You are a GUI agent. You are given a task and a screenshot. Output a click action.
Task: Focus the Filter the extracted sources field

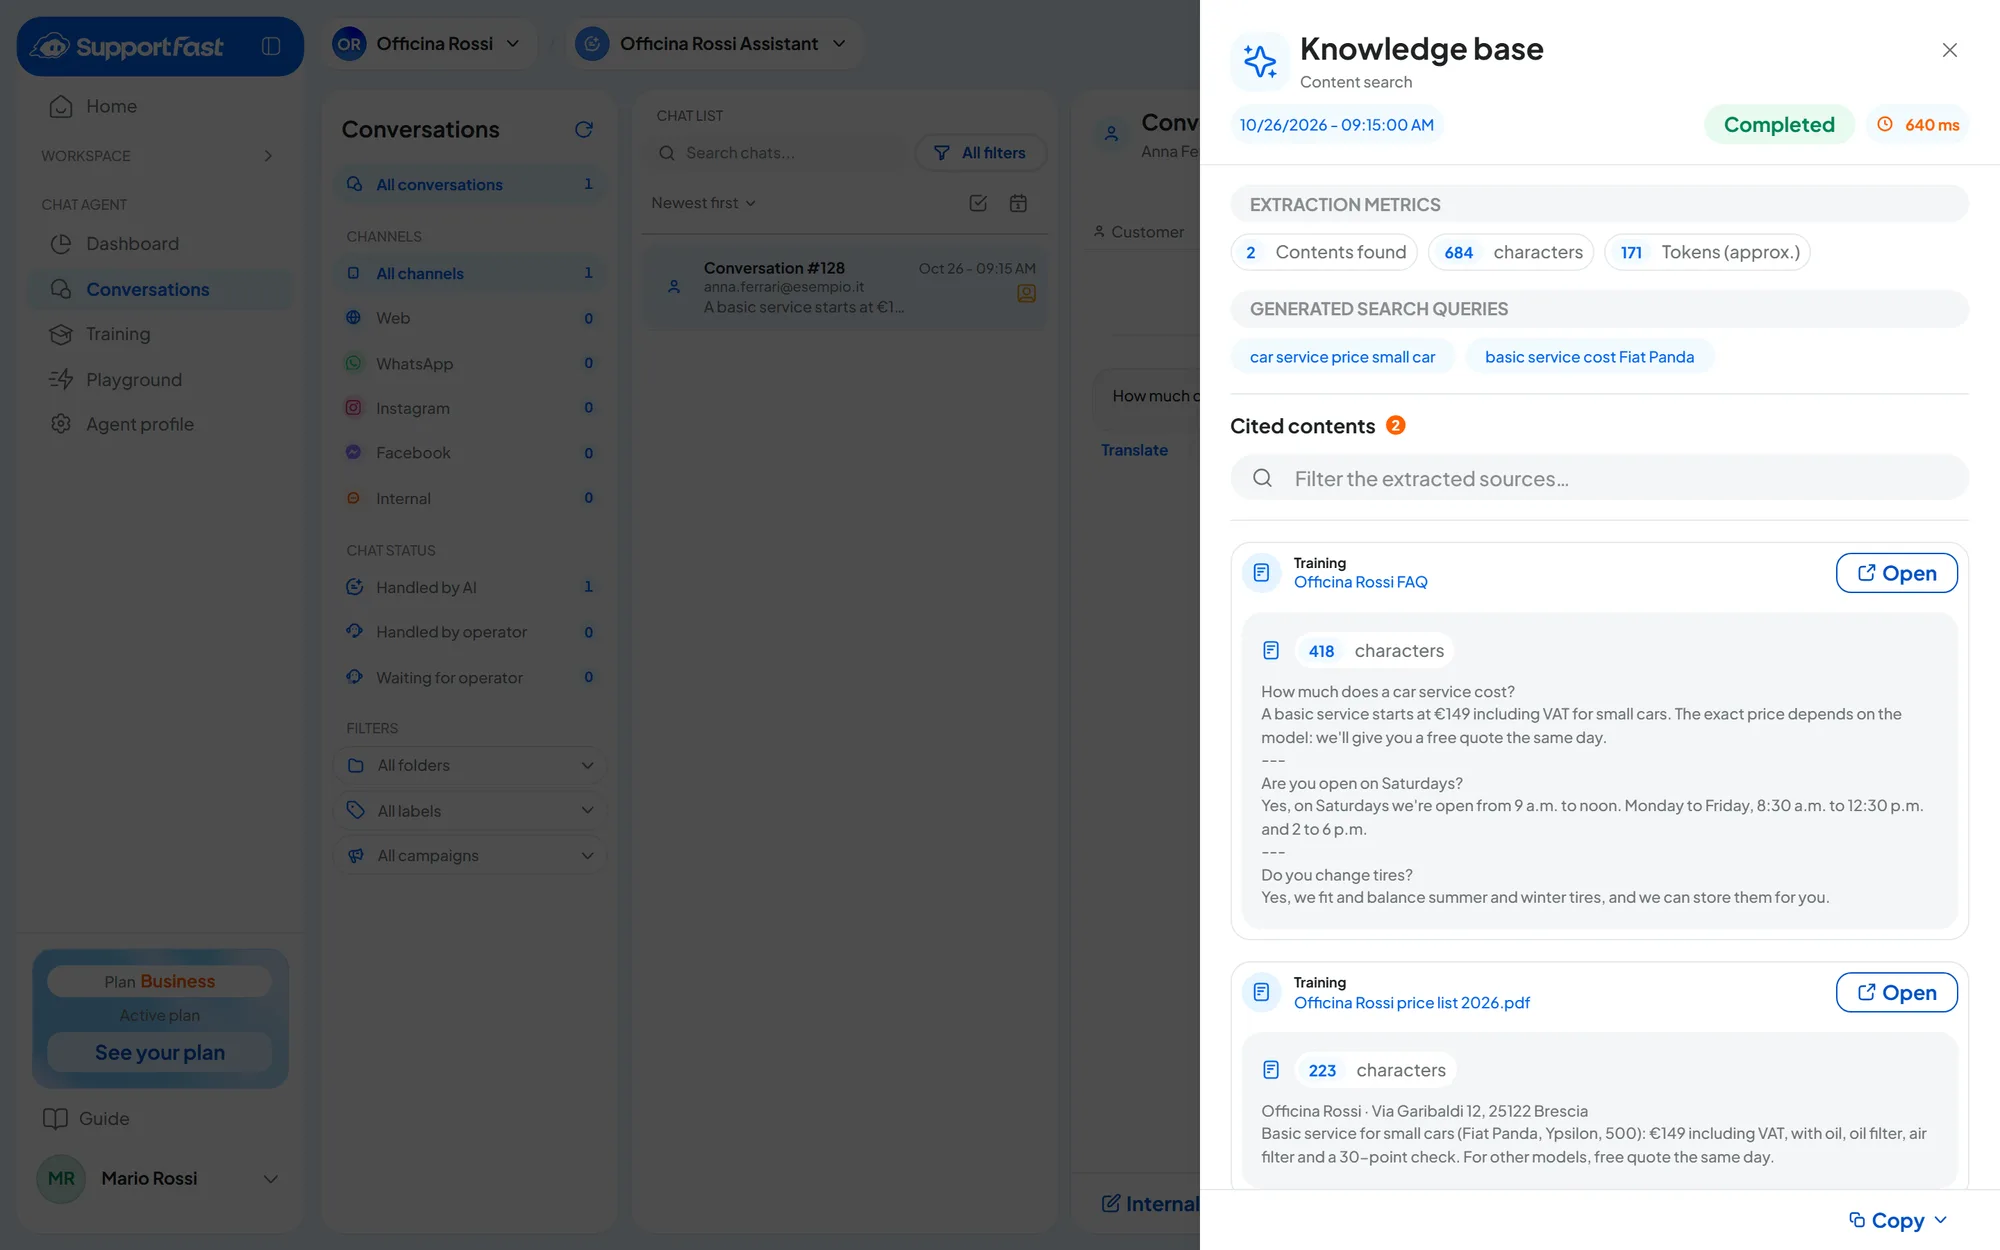pyautogui.click(x=1599, y=478)
